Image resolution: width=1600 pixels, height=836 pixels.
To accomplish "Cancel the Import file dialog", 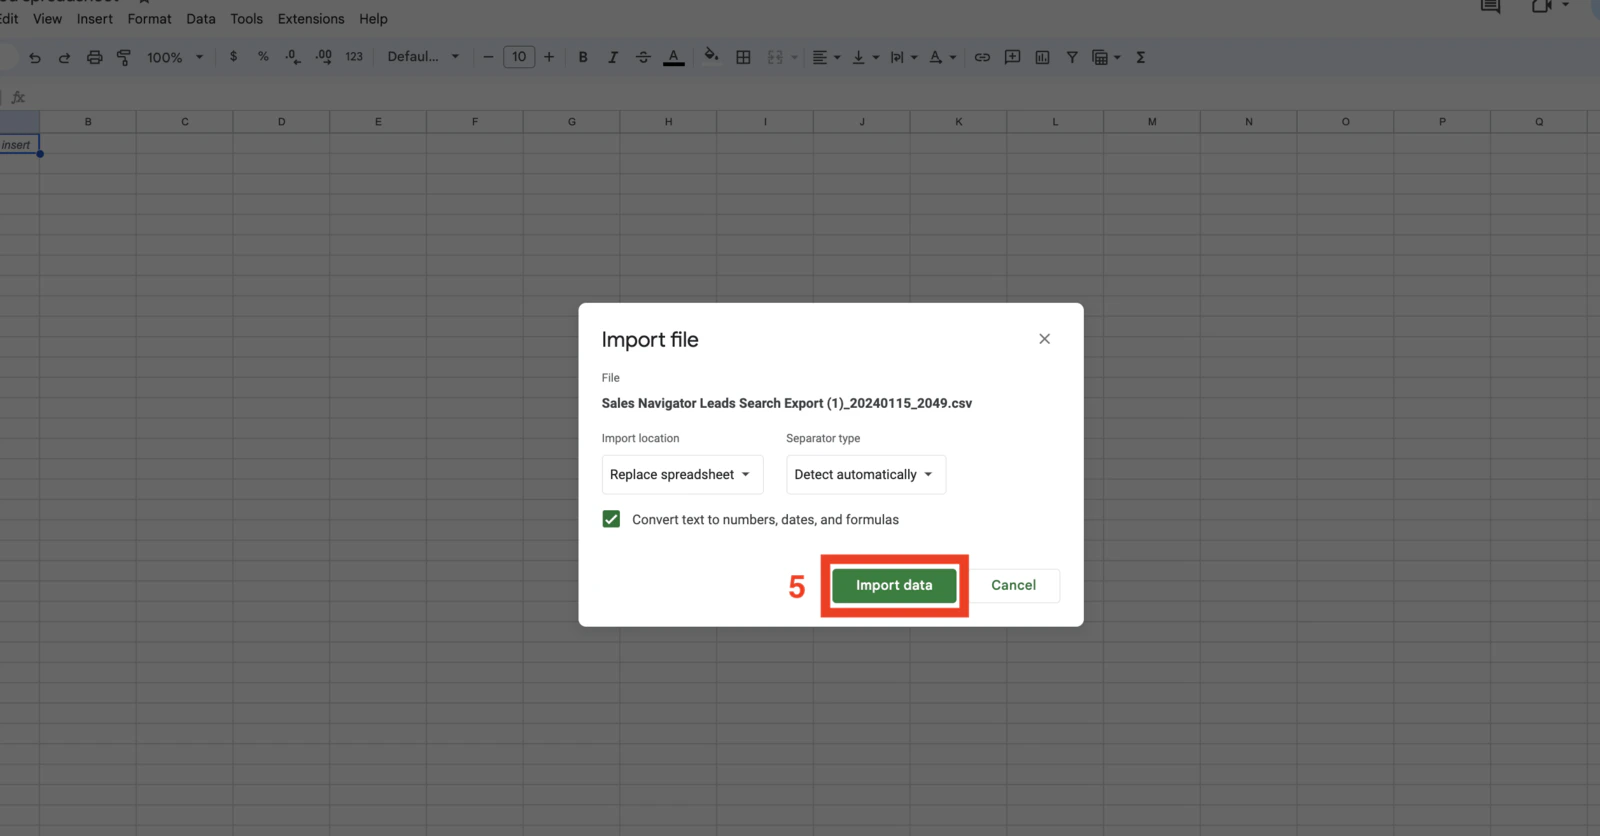I will pyautogui.click(x=1013, y=585).
